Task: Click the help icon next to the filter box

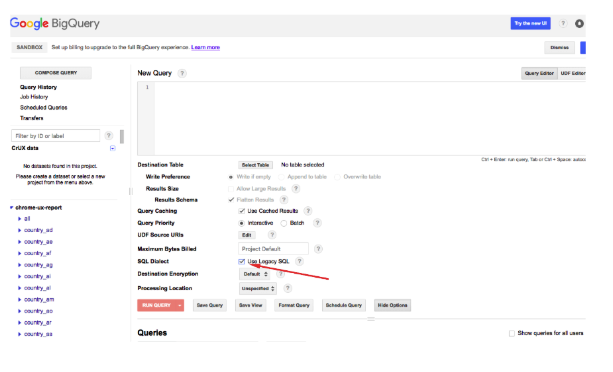Action: (x=109, y=136)
